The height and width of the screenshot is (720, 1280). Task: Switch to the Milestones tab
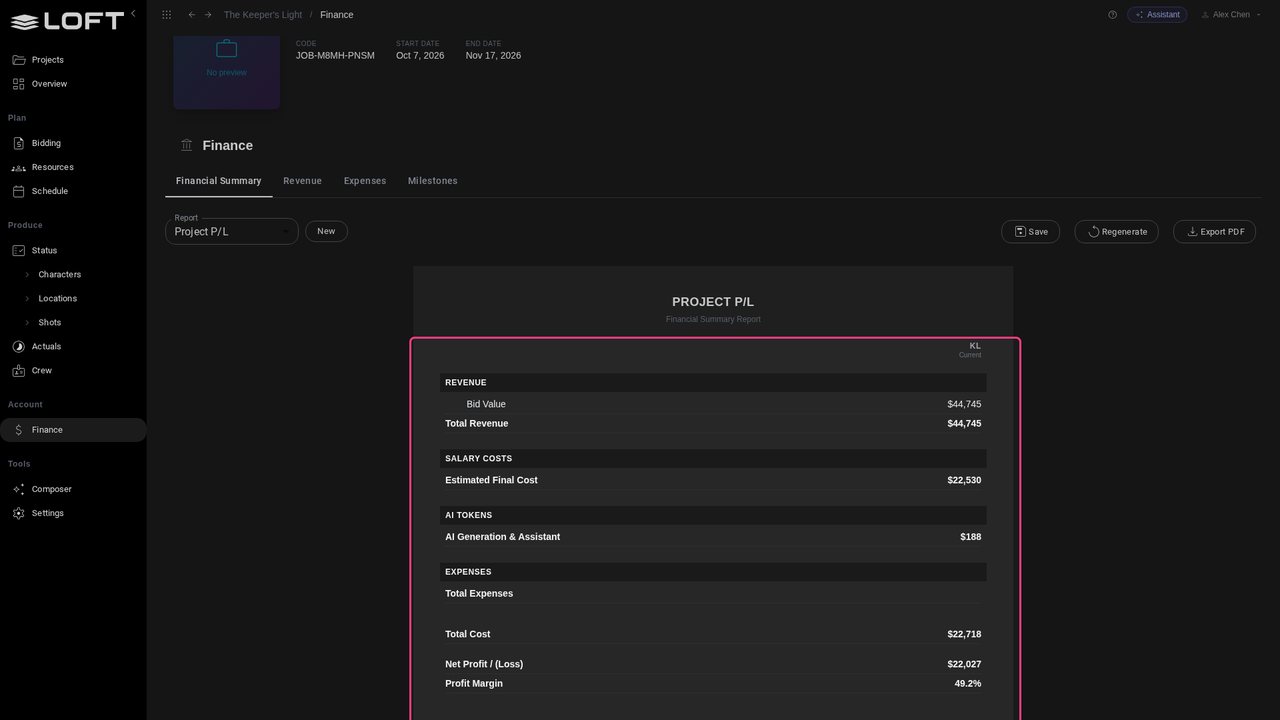click(433, 181)
